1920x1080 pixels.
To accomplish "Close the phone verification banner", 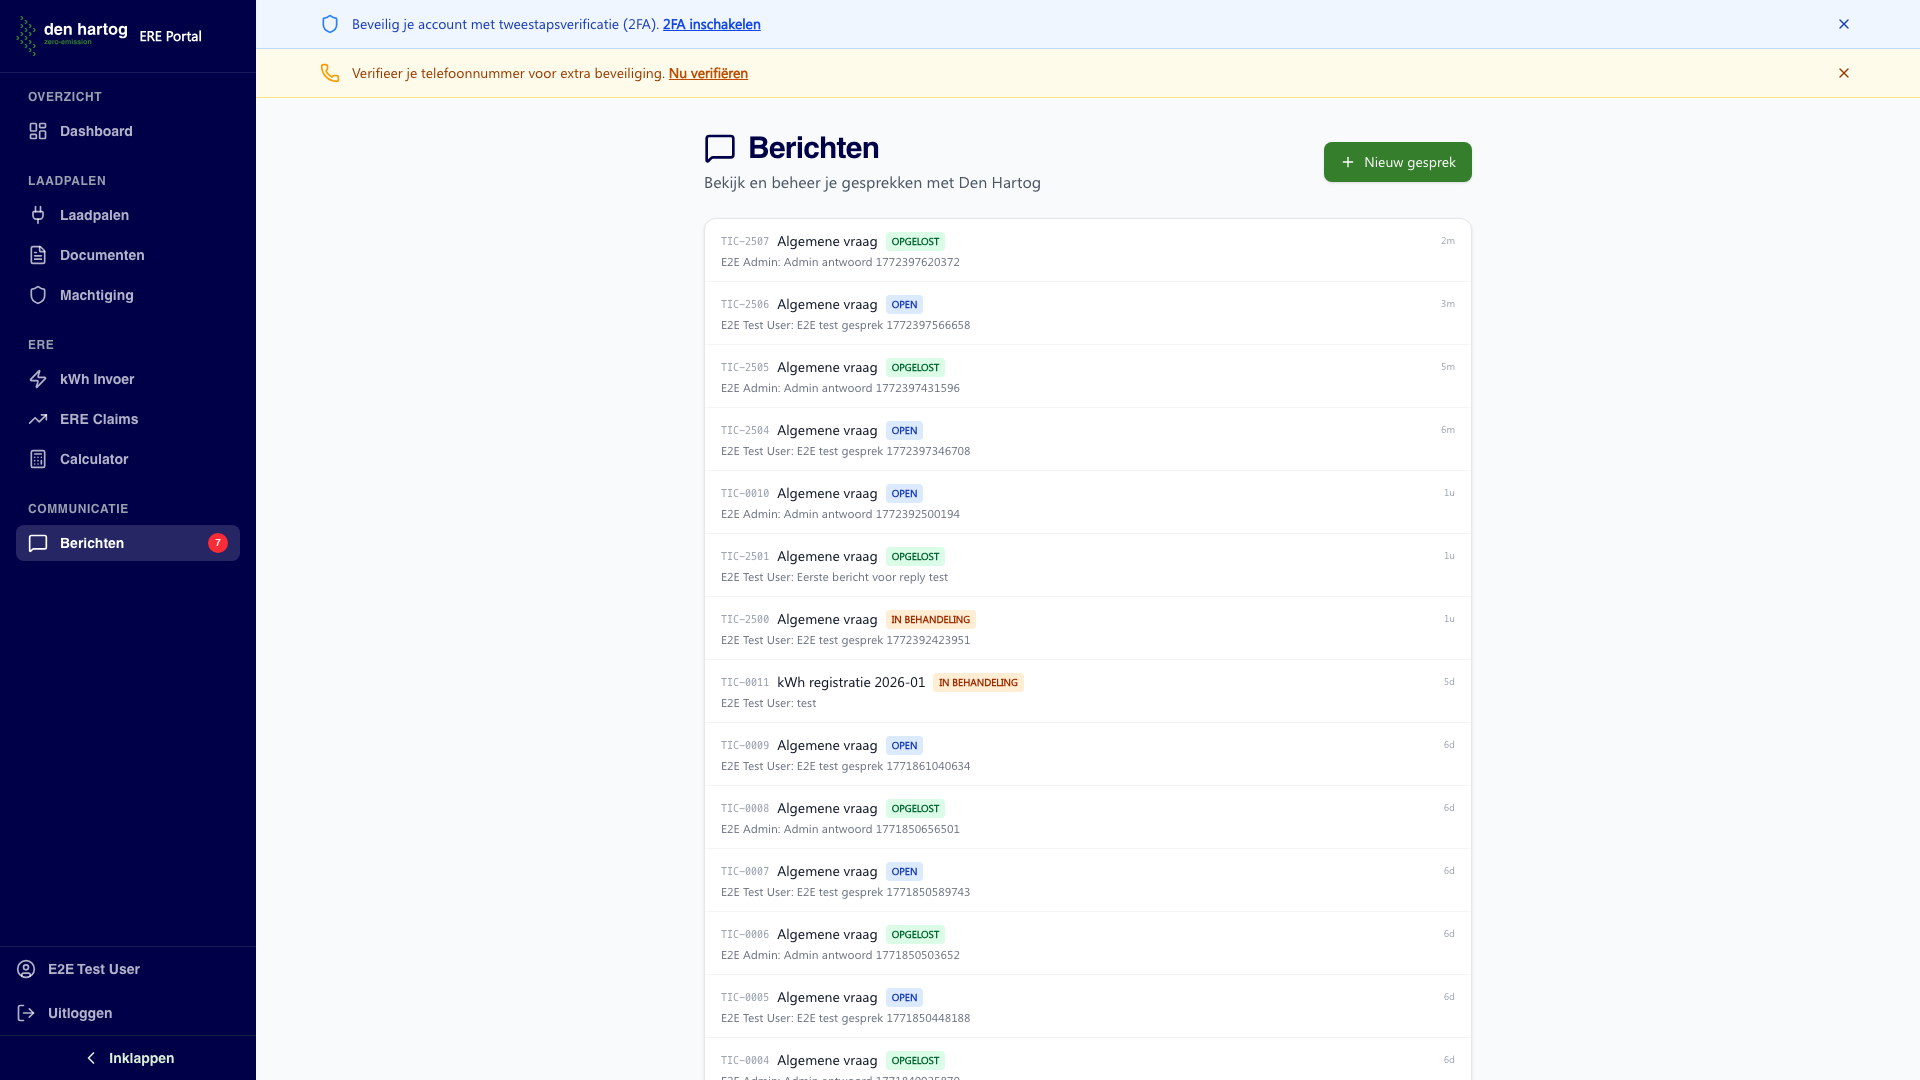I will click(x=1843, y=73).
